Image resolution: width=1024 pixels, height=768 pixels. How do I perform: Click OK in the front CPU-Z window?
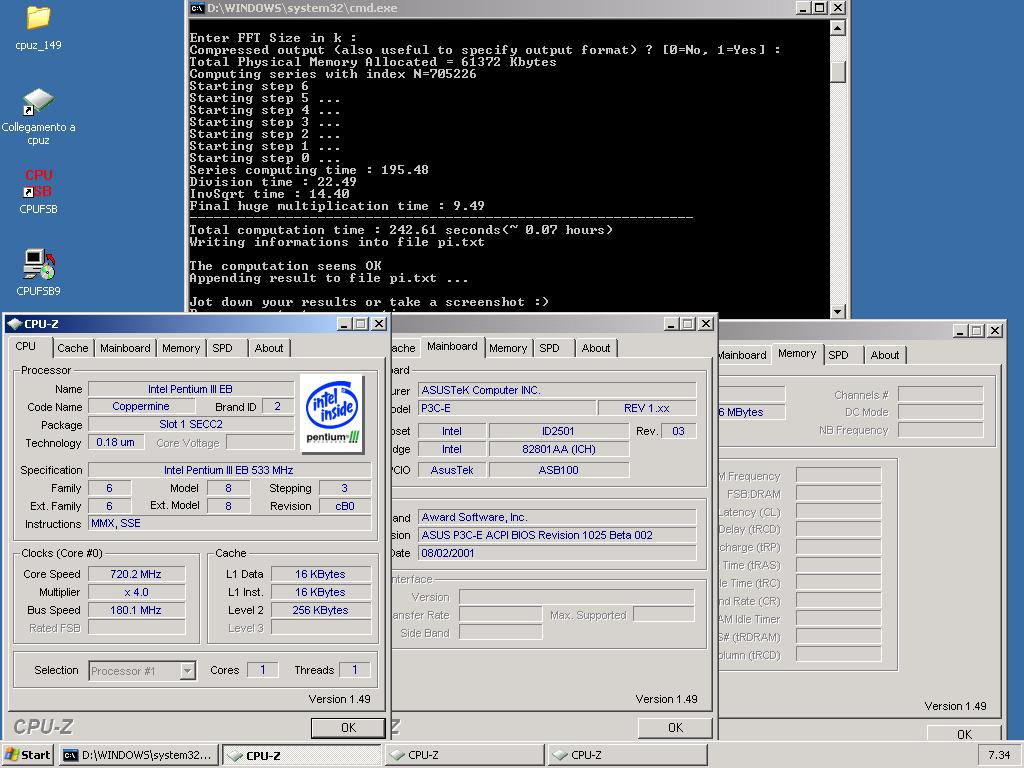[x=348, y=728]
